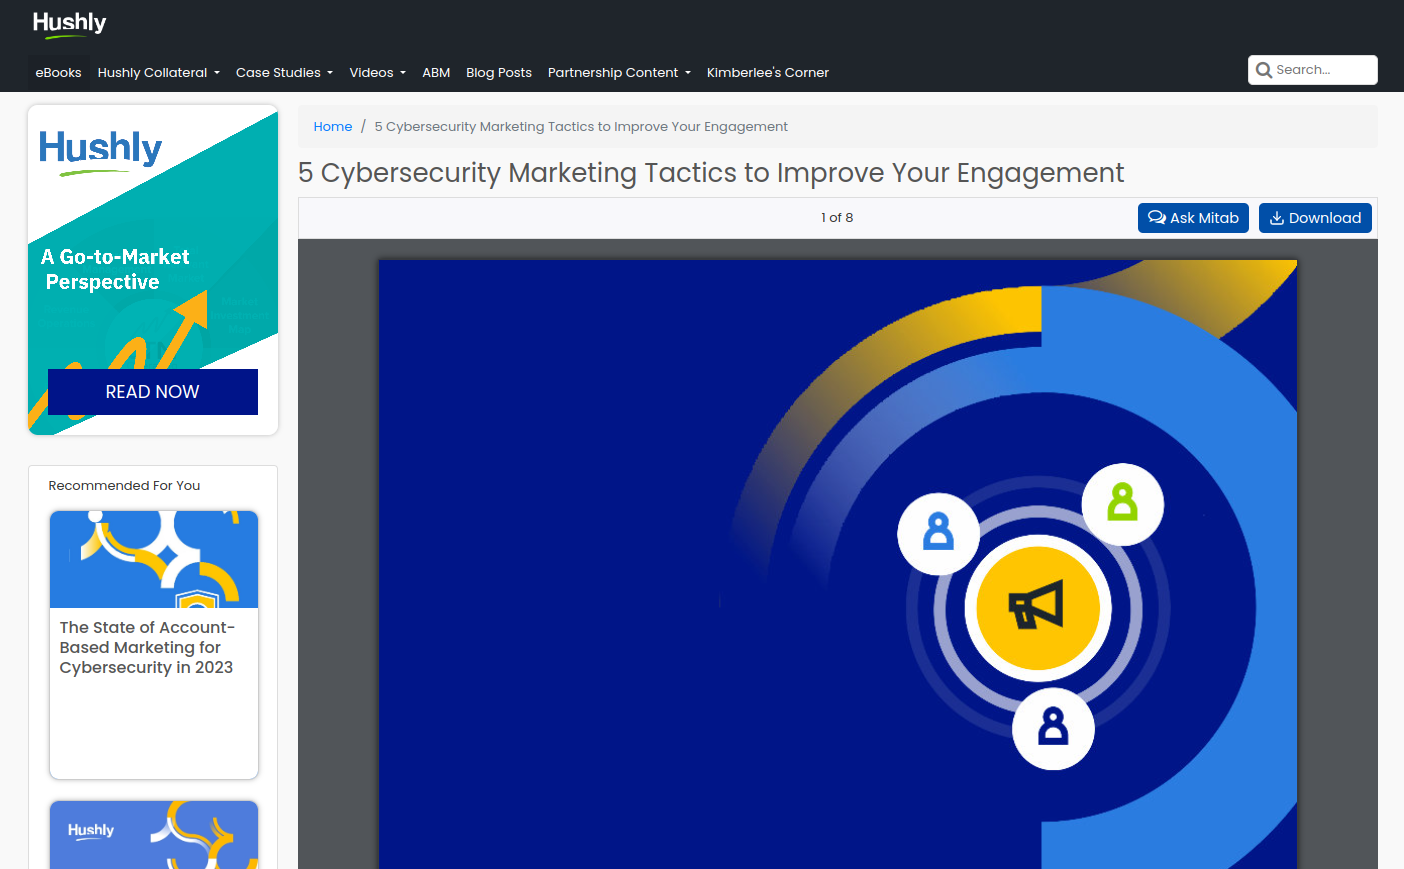The height and width of the screenshot is (869, 1404).
Task: Open Kimberlee's Corner
Action: [767, 72]
